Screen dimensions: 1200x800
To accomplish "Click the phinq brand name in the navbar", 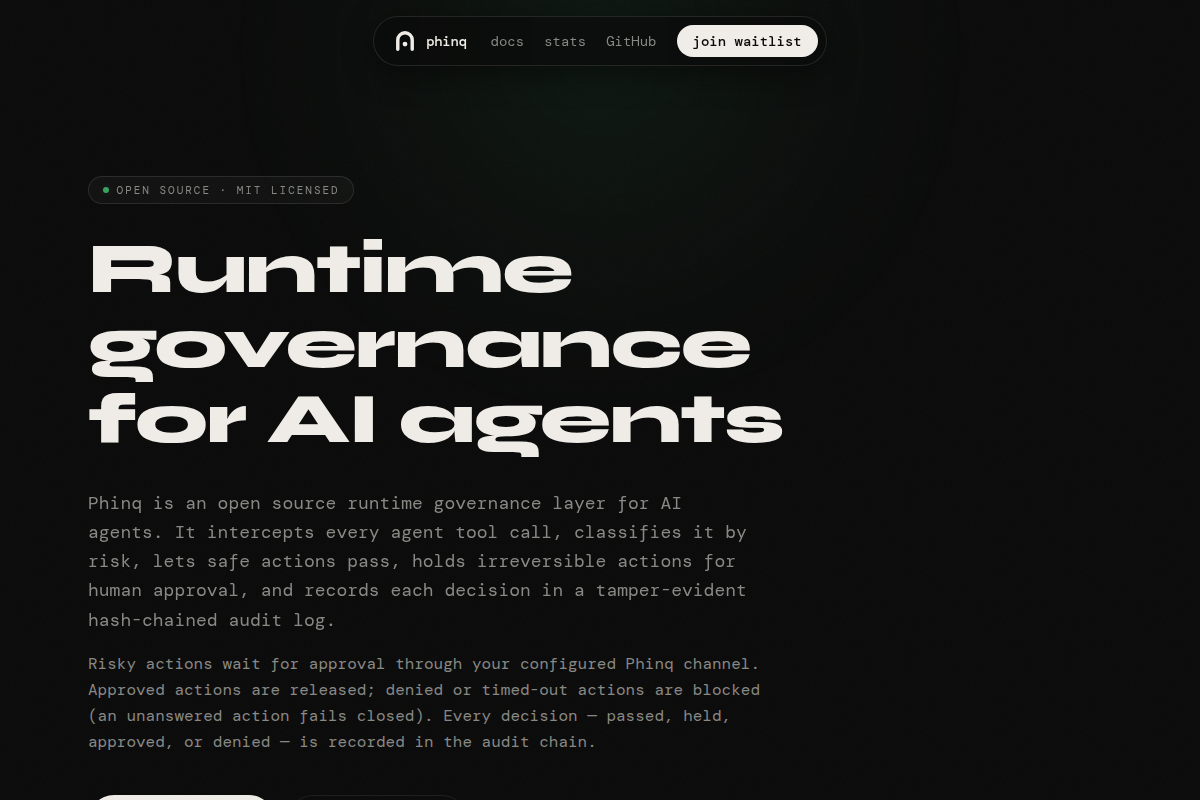I will click(446, 42).
